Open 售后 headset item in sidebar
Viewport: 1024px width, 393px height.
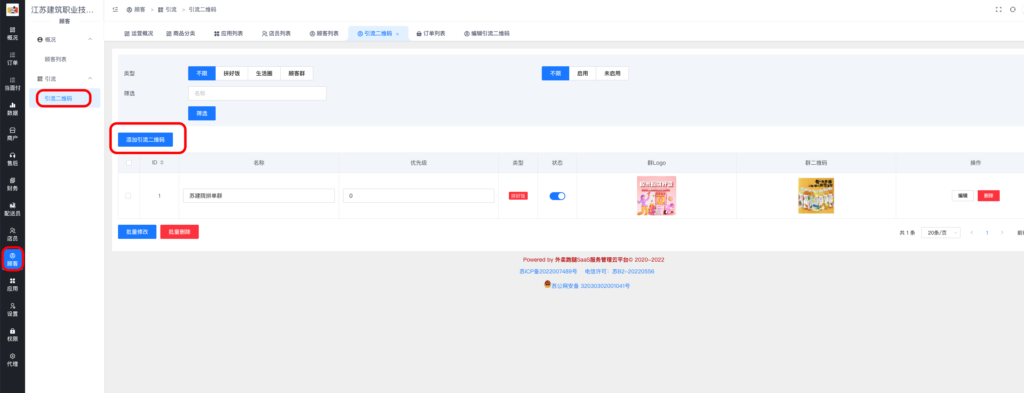point(12,159)
